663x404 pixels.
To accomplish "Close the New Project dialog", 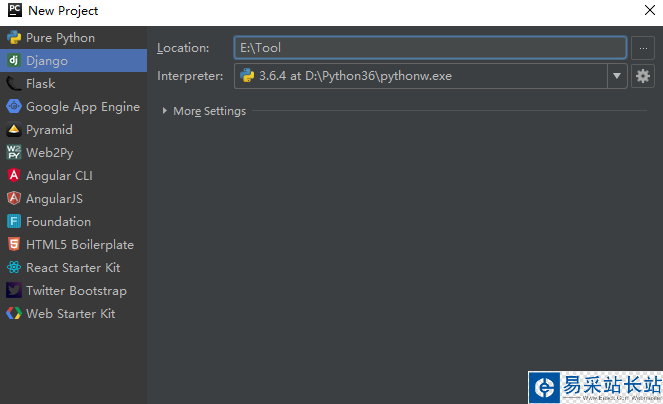I will (649, 10).
